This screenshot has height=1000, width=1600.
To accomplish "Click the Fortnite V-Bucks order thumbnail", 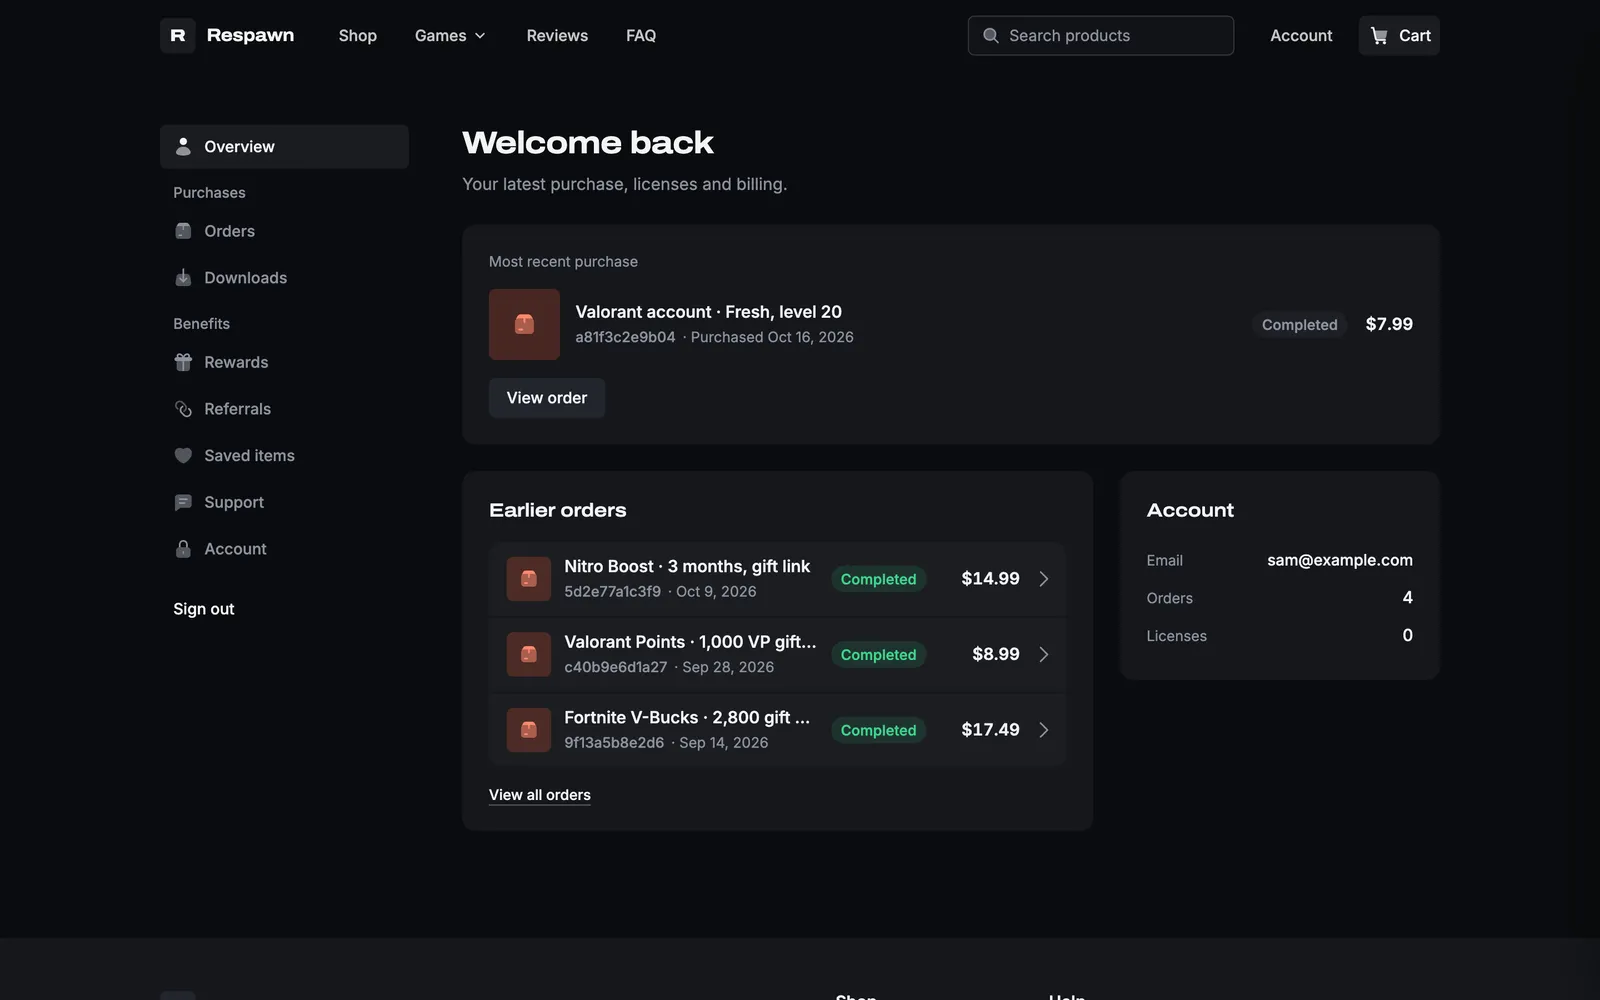I will [x=529, y=730].
